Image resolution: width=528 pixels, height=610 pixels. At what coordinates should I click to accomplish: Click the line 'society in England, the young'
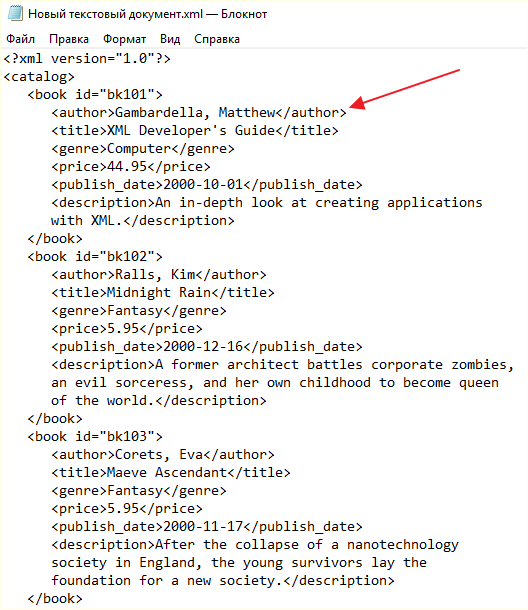[239, 563]
